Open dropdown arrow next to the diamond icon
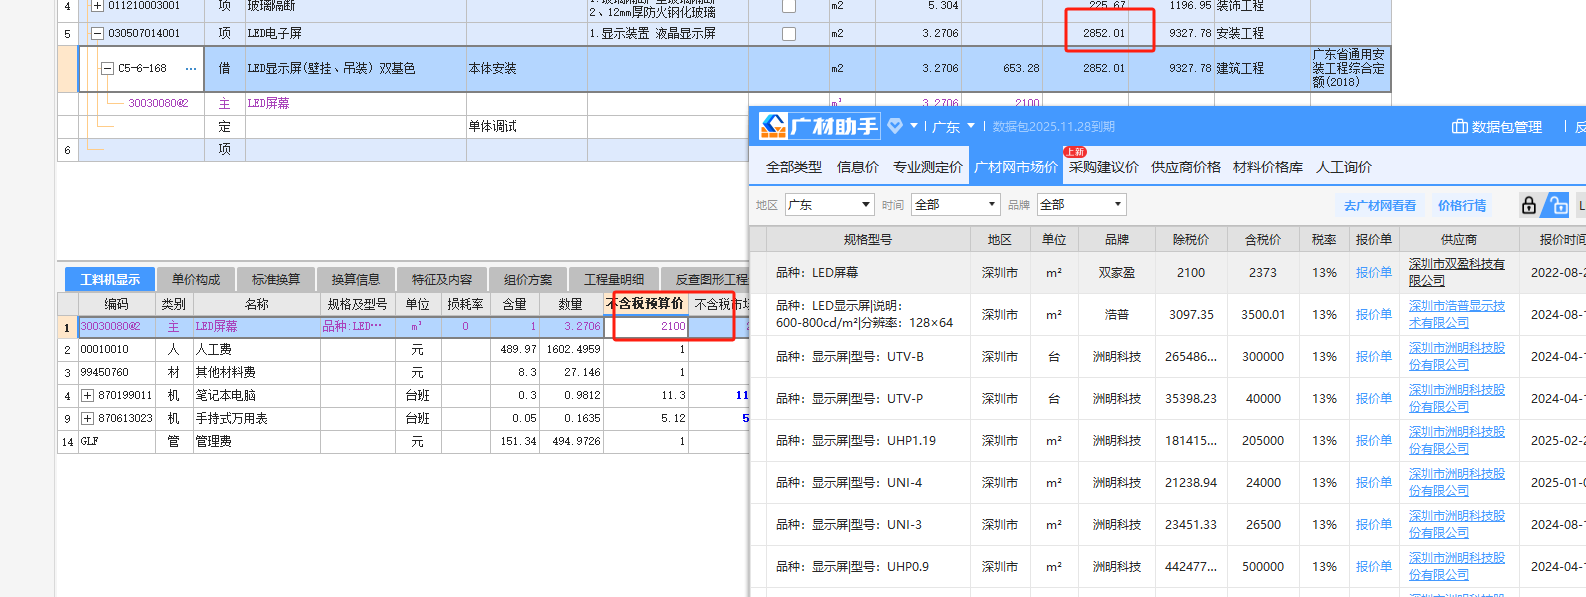This screenshot has height=597, width=1586. [914, 126]
